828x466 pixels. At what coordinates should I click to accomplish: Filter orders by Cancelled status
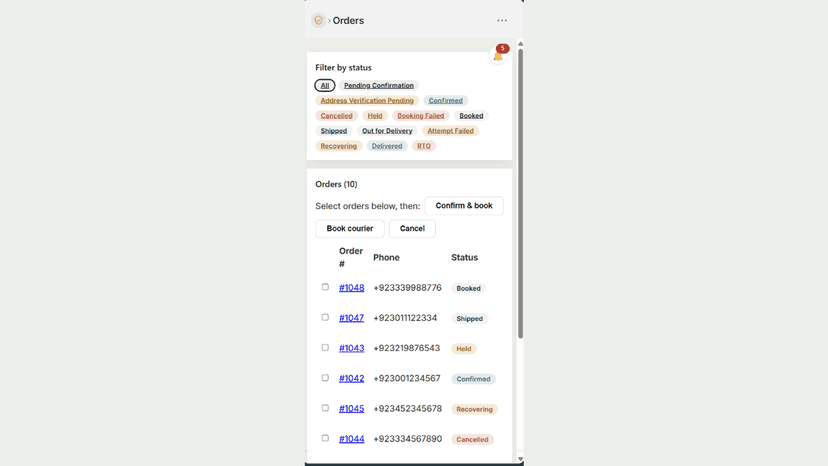(336, 116)
